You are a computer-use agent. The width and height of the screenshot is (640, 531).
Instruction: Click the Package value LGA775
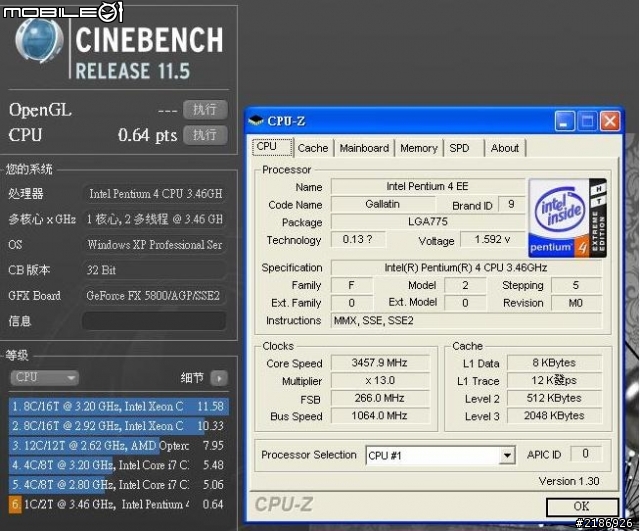(427, 222)
